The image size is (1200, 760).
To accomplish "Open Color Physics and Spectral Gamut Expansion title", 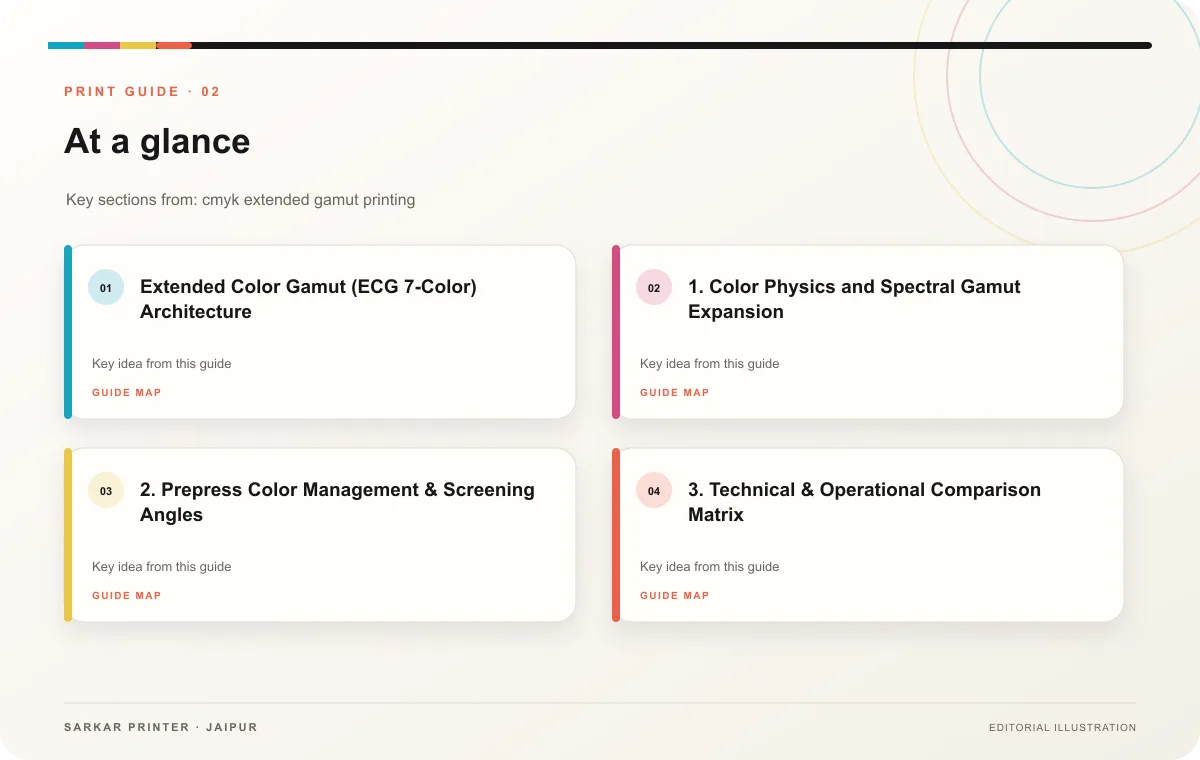I will (x=854, y=299).
